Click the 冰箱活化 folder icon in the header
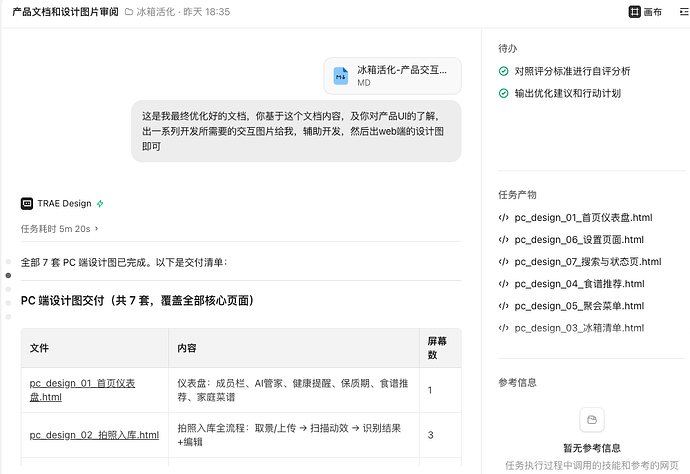Screen dimensions: 690x474 129,12
